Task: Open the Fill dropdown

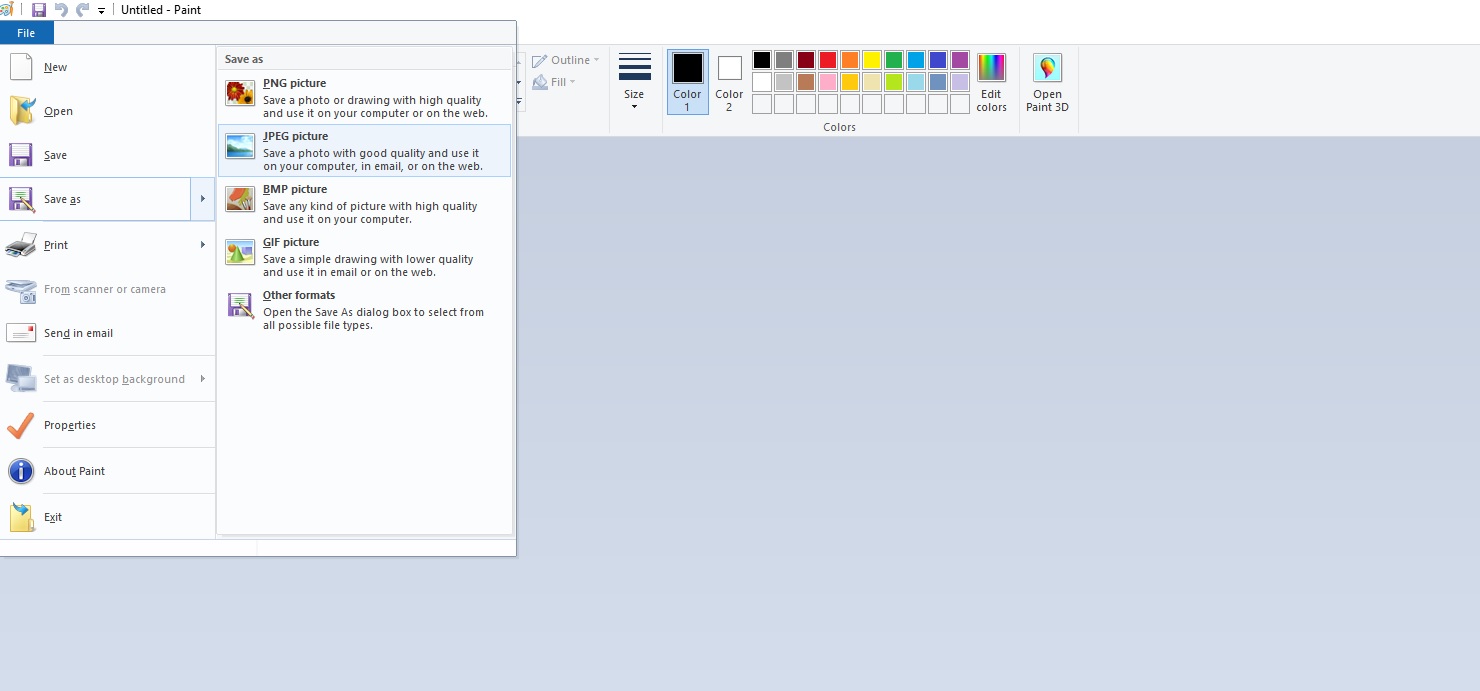Action: 554,82
